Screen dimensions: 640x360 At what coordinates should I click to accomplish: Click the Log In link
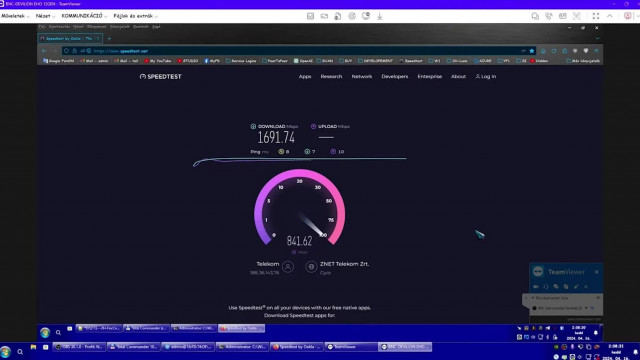point(486,76)
